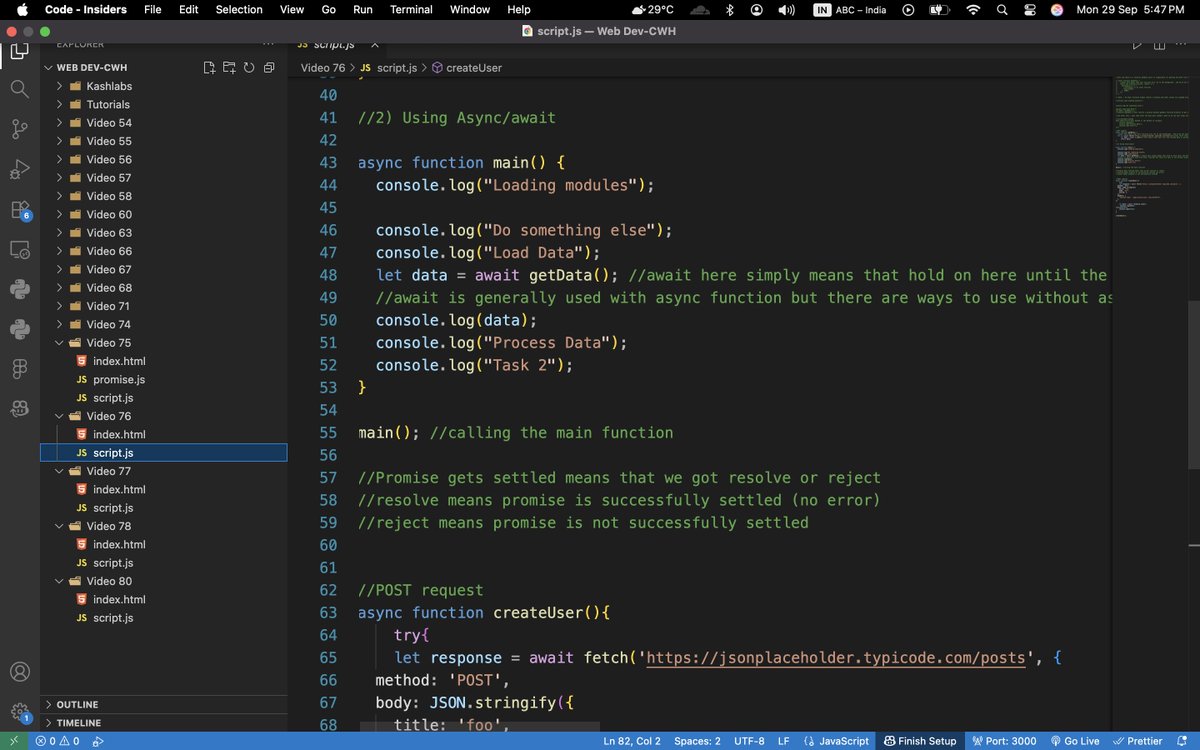
Task: Run the file using editor play button
Action: tap(1137, 44)
